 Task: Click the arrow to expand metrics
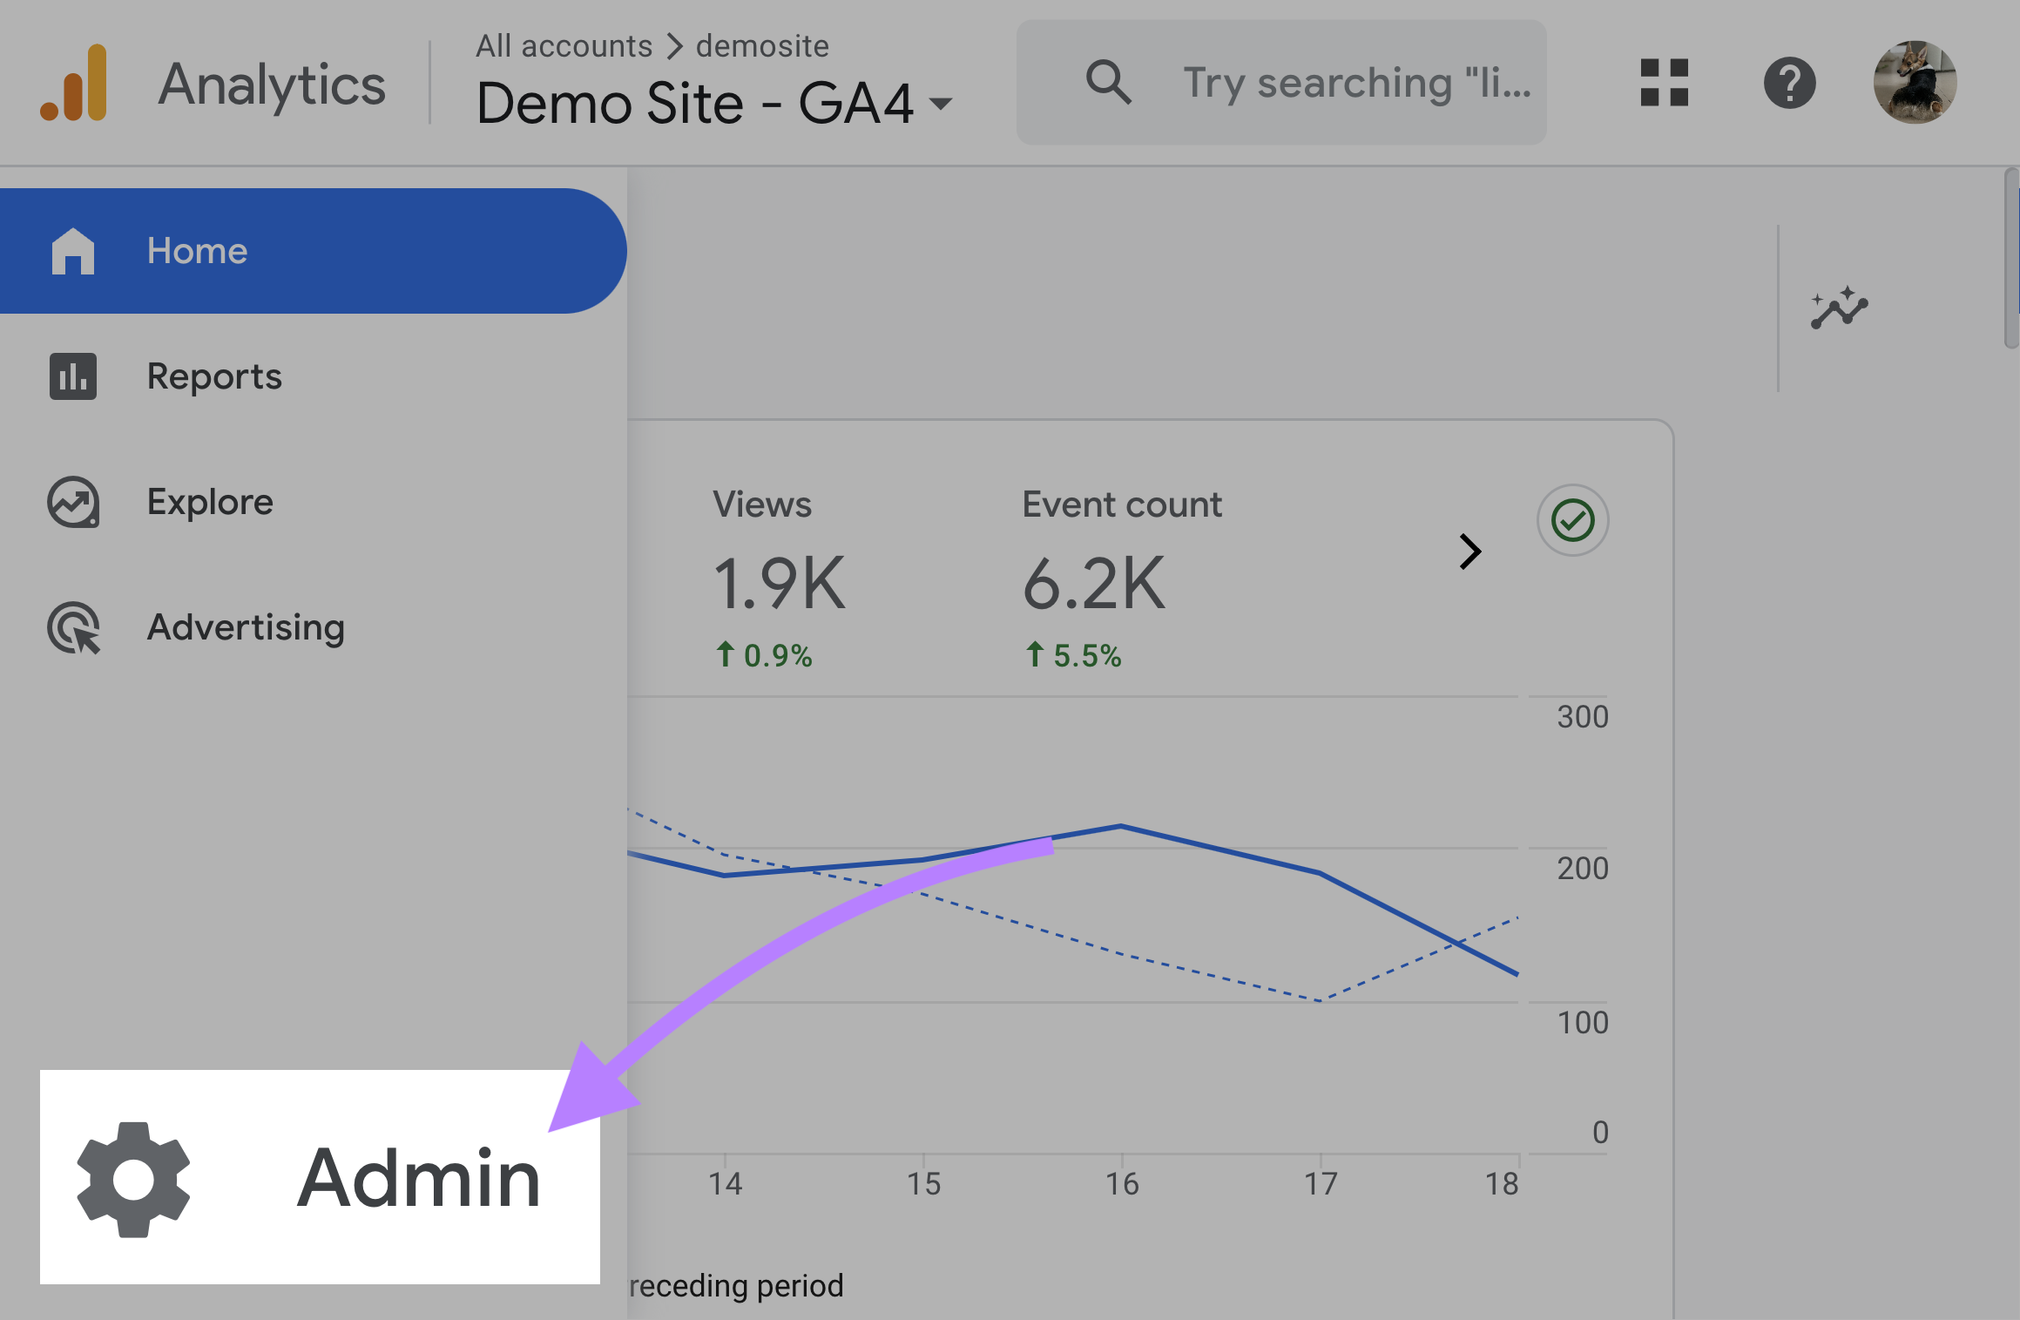pyautogui.click(x=1469, y=551)
